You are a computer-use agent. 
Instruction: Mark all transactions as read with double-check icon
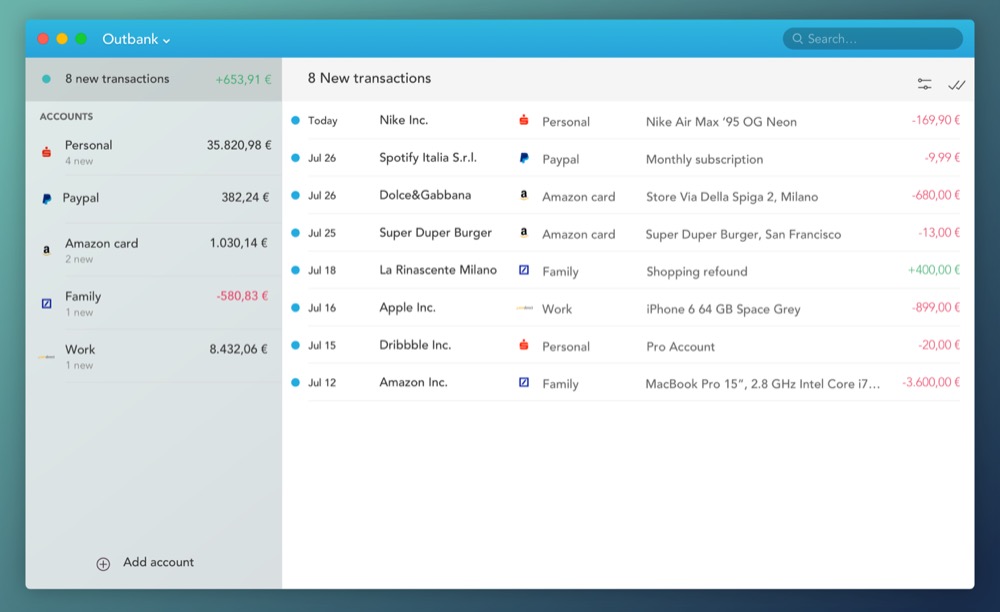click(957, 85)
